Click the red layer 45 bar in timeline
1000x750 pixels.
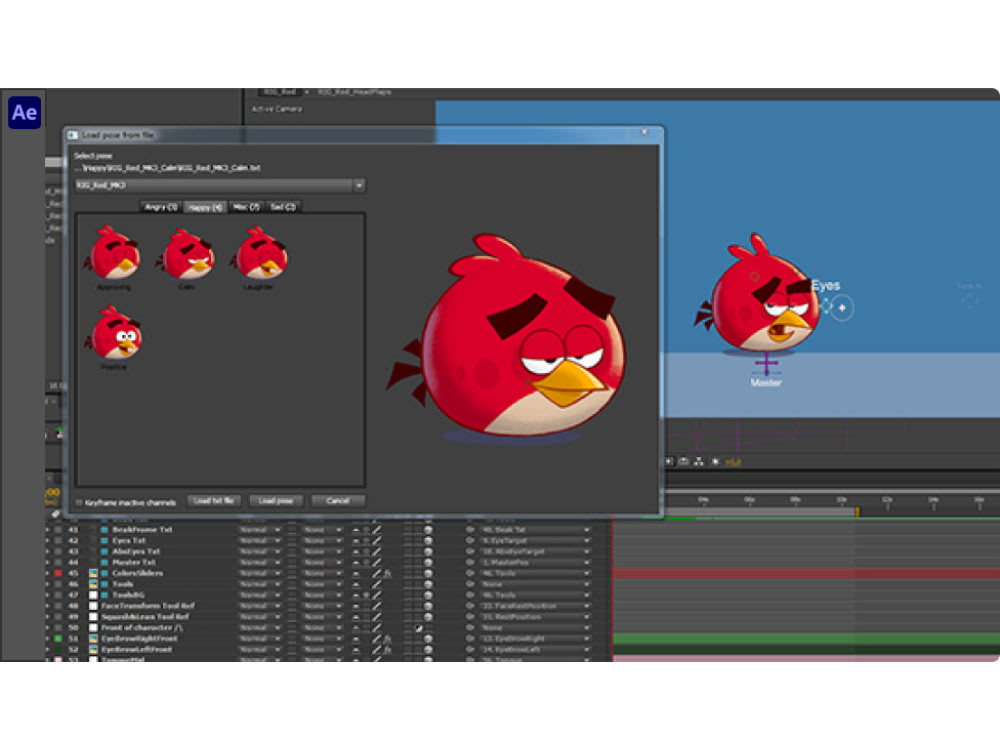click(805, 573)
